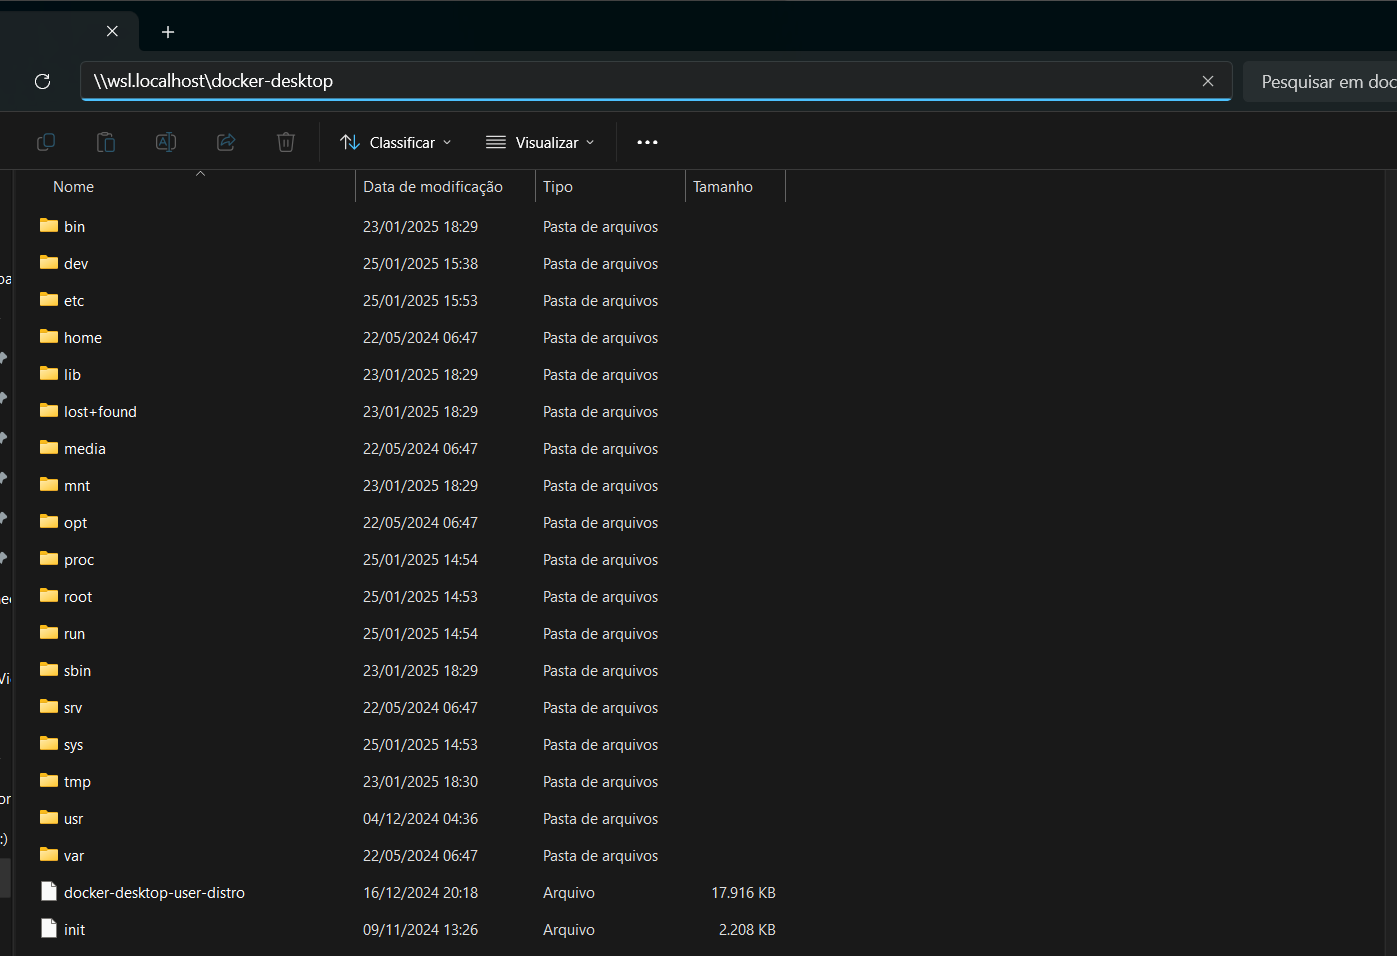Clear the address bar with the X icon
1397x956 pixels.
(1208, 81)
